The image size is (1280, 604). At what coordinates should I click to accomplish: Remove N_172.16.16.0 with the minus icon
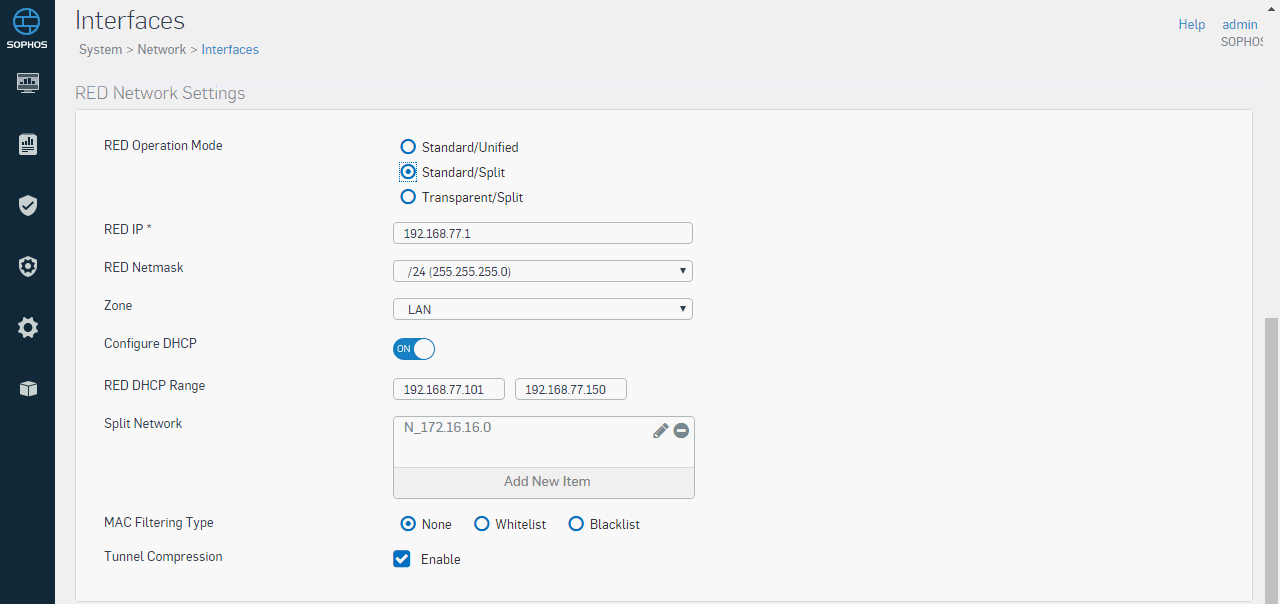tap(681, 431)
